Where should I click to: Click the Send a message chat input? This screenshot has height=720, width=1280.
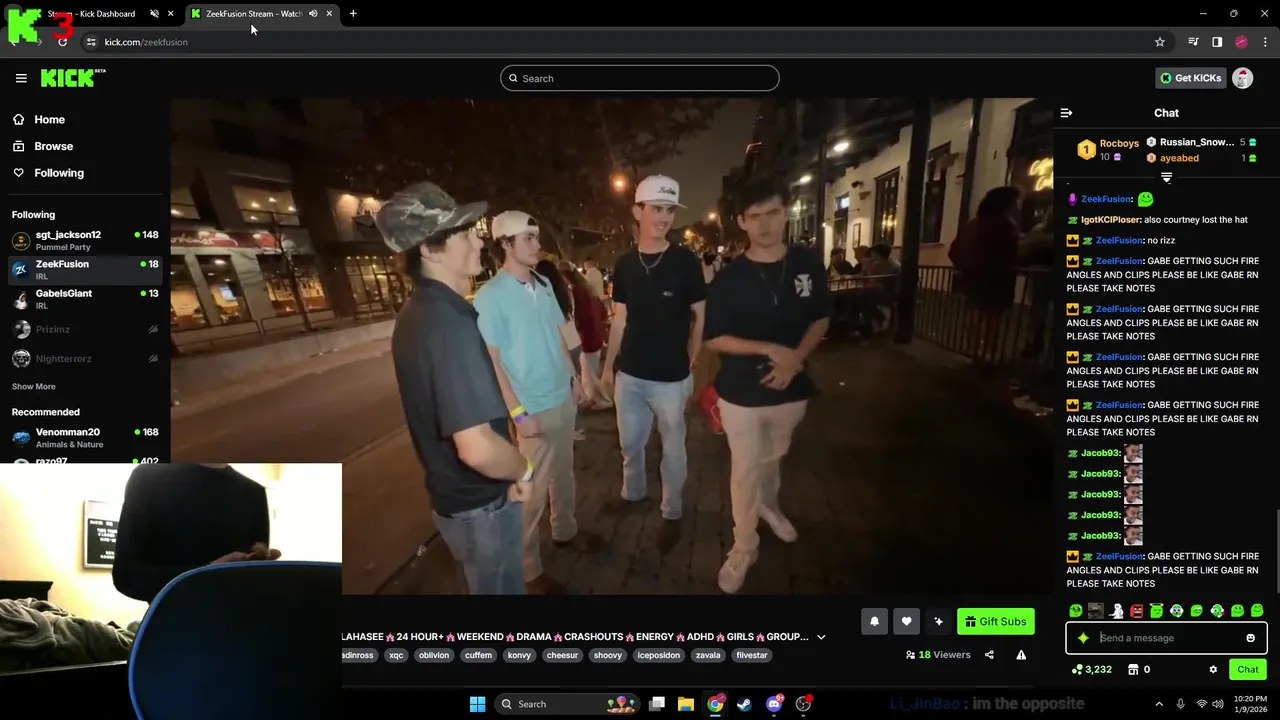pos(1168,638)
